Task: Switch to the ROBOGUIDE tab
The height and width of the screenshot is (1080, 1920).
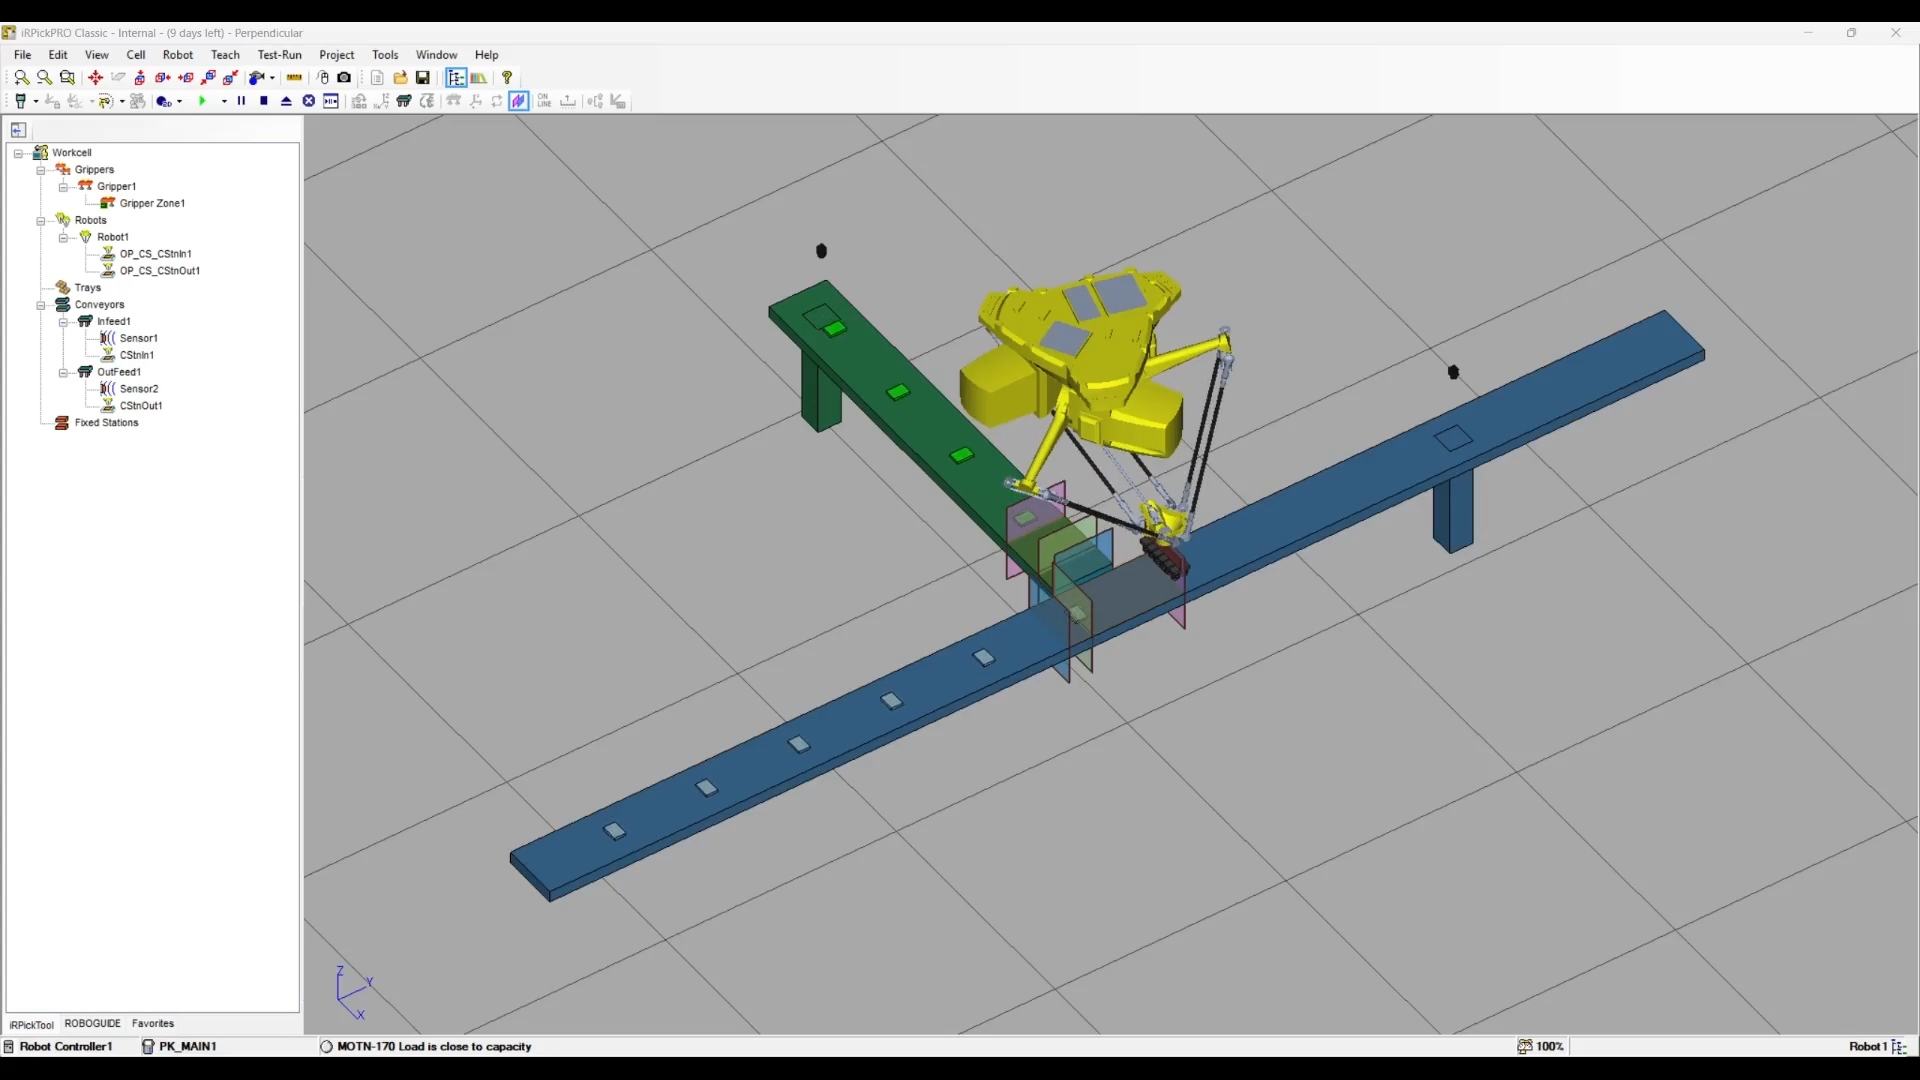Action: point(92,1023)
